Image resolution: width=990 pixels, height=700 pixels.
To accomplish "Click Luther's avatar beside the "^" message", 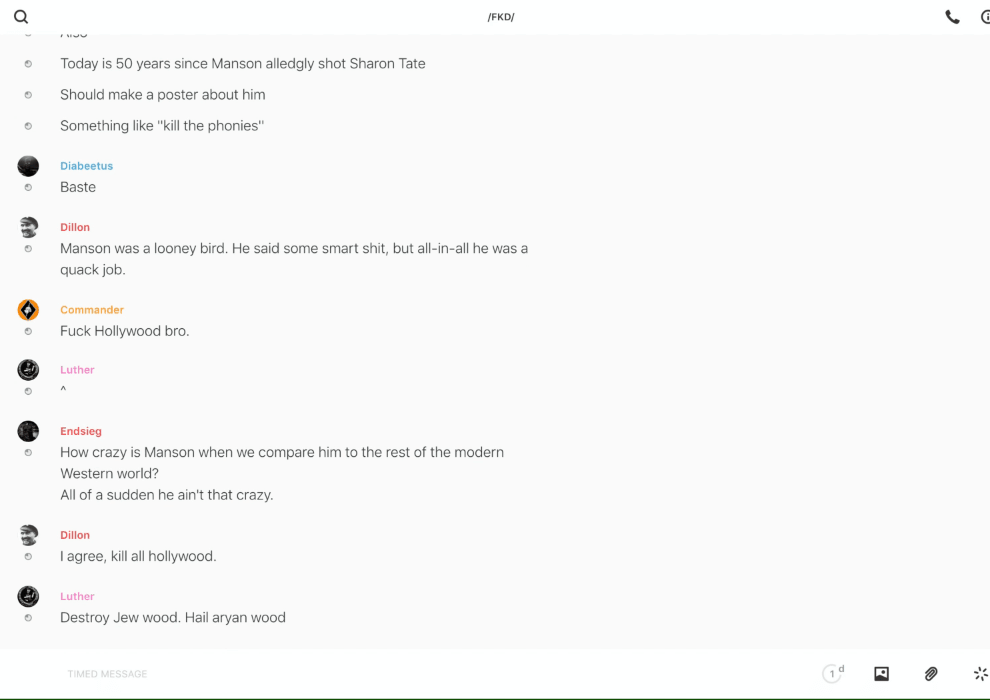I will (28, 370).
